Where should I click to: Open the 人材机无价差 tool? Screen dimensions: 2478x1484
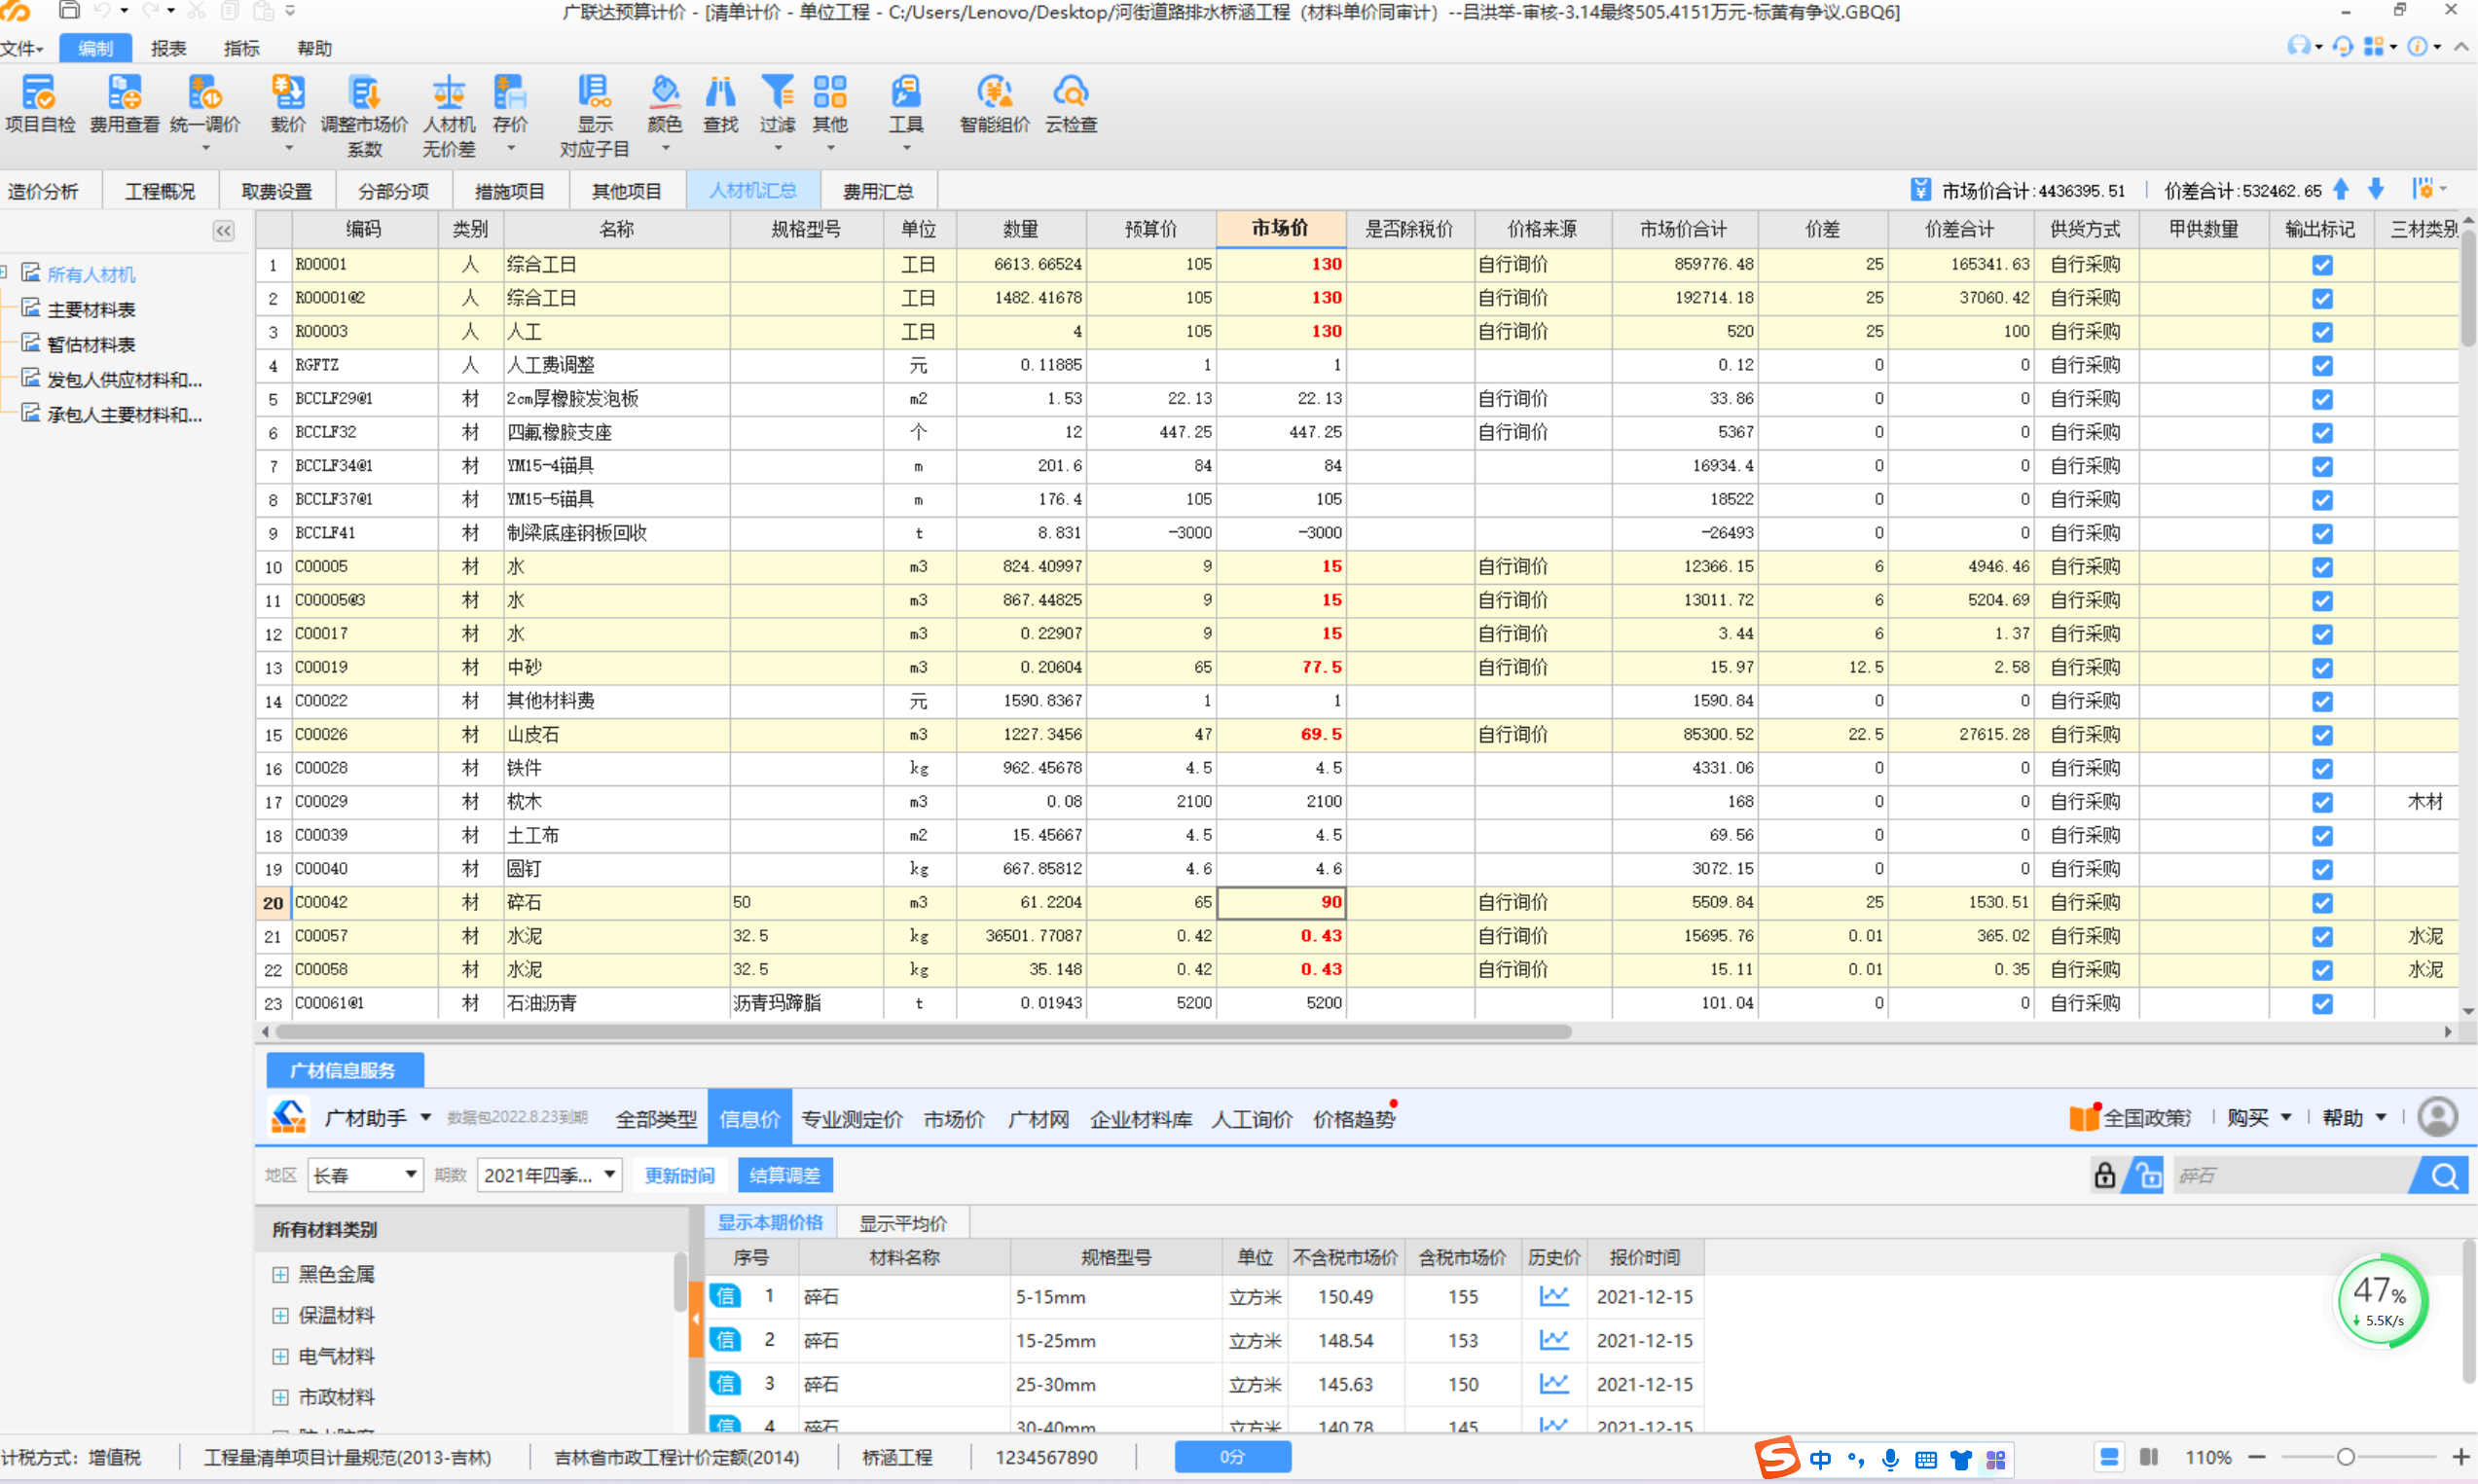[x=448, y=115]
